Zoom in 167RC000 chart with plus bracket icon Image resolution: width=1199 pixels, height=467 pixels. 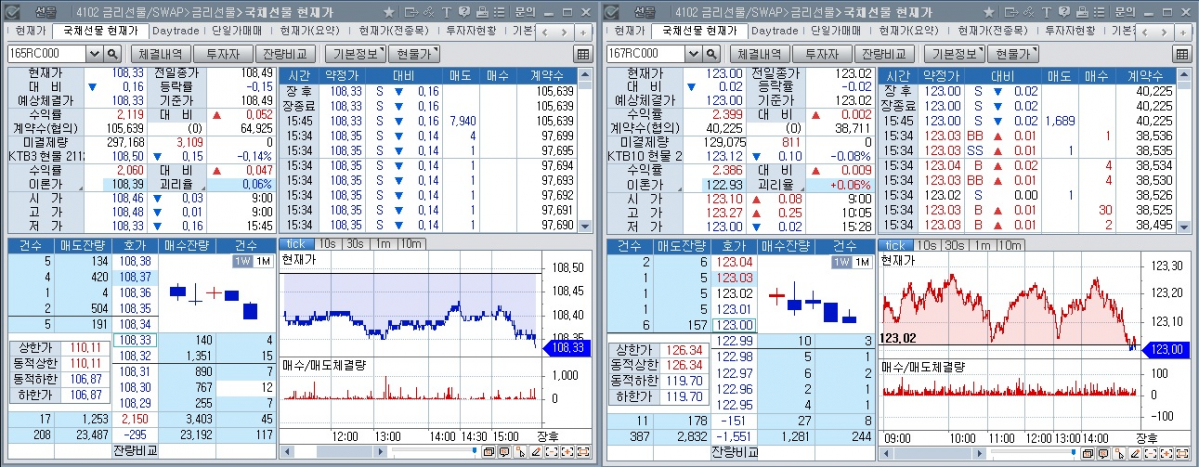coord(1166,452)
